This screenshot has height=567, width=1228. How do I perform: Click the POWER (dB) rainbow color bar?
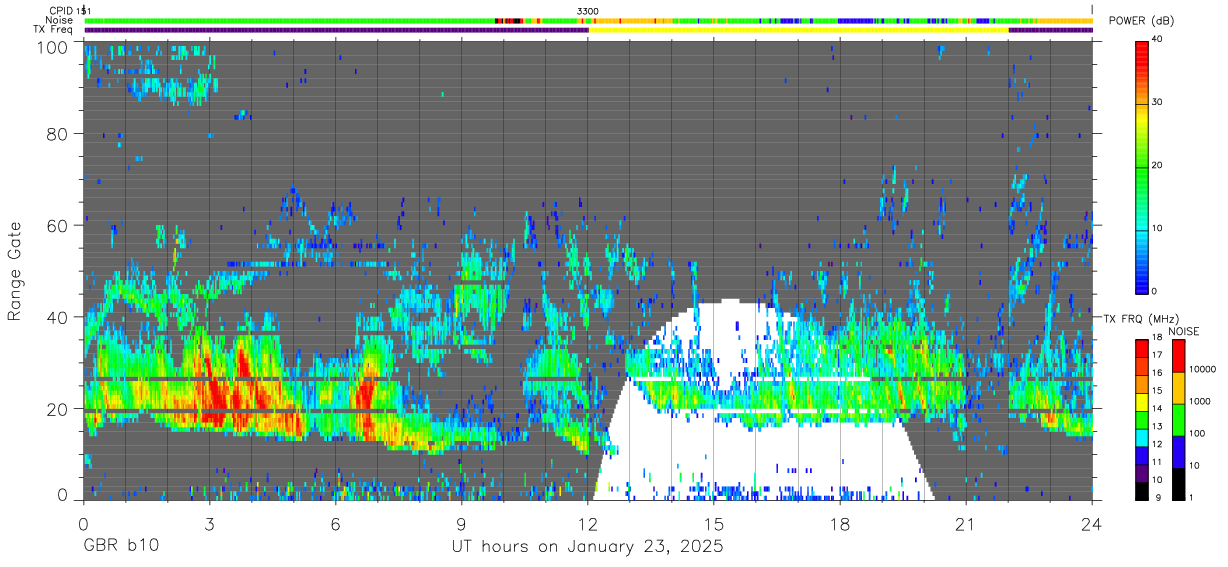click(x=1141, y=166)
